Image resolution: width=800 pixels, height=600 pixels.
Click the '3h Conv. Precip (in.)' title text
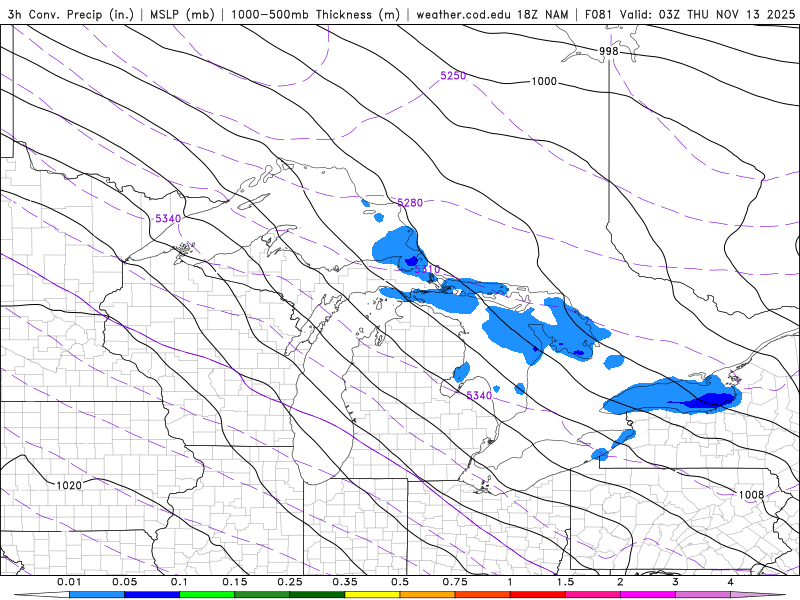(x=70, y=14)
